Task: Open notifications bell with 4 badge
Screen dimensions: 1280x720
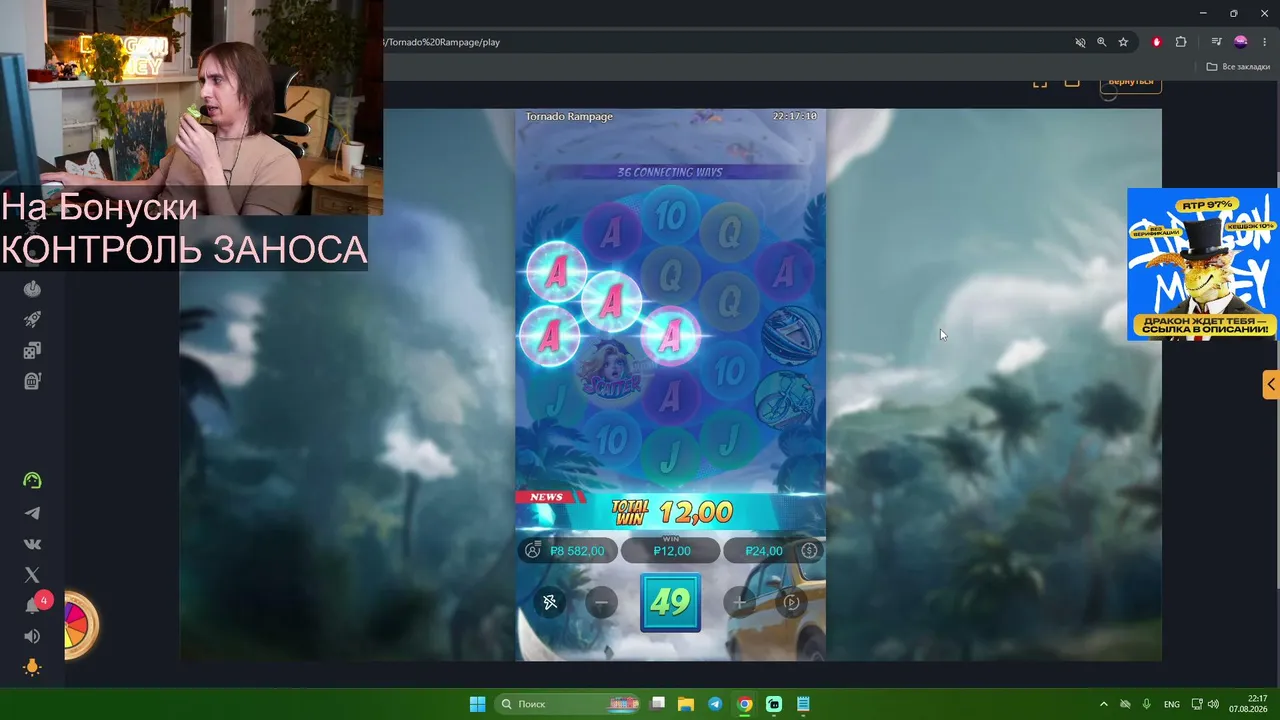Action: pyautogui.click(x=35, y=604)
